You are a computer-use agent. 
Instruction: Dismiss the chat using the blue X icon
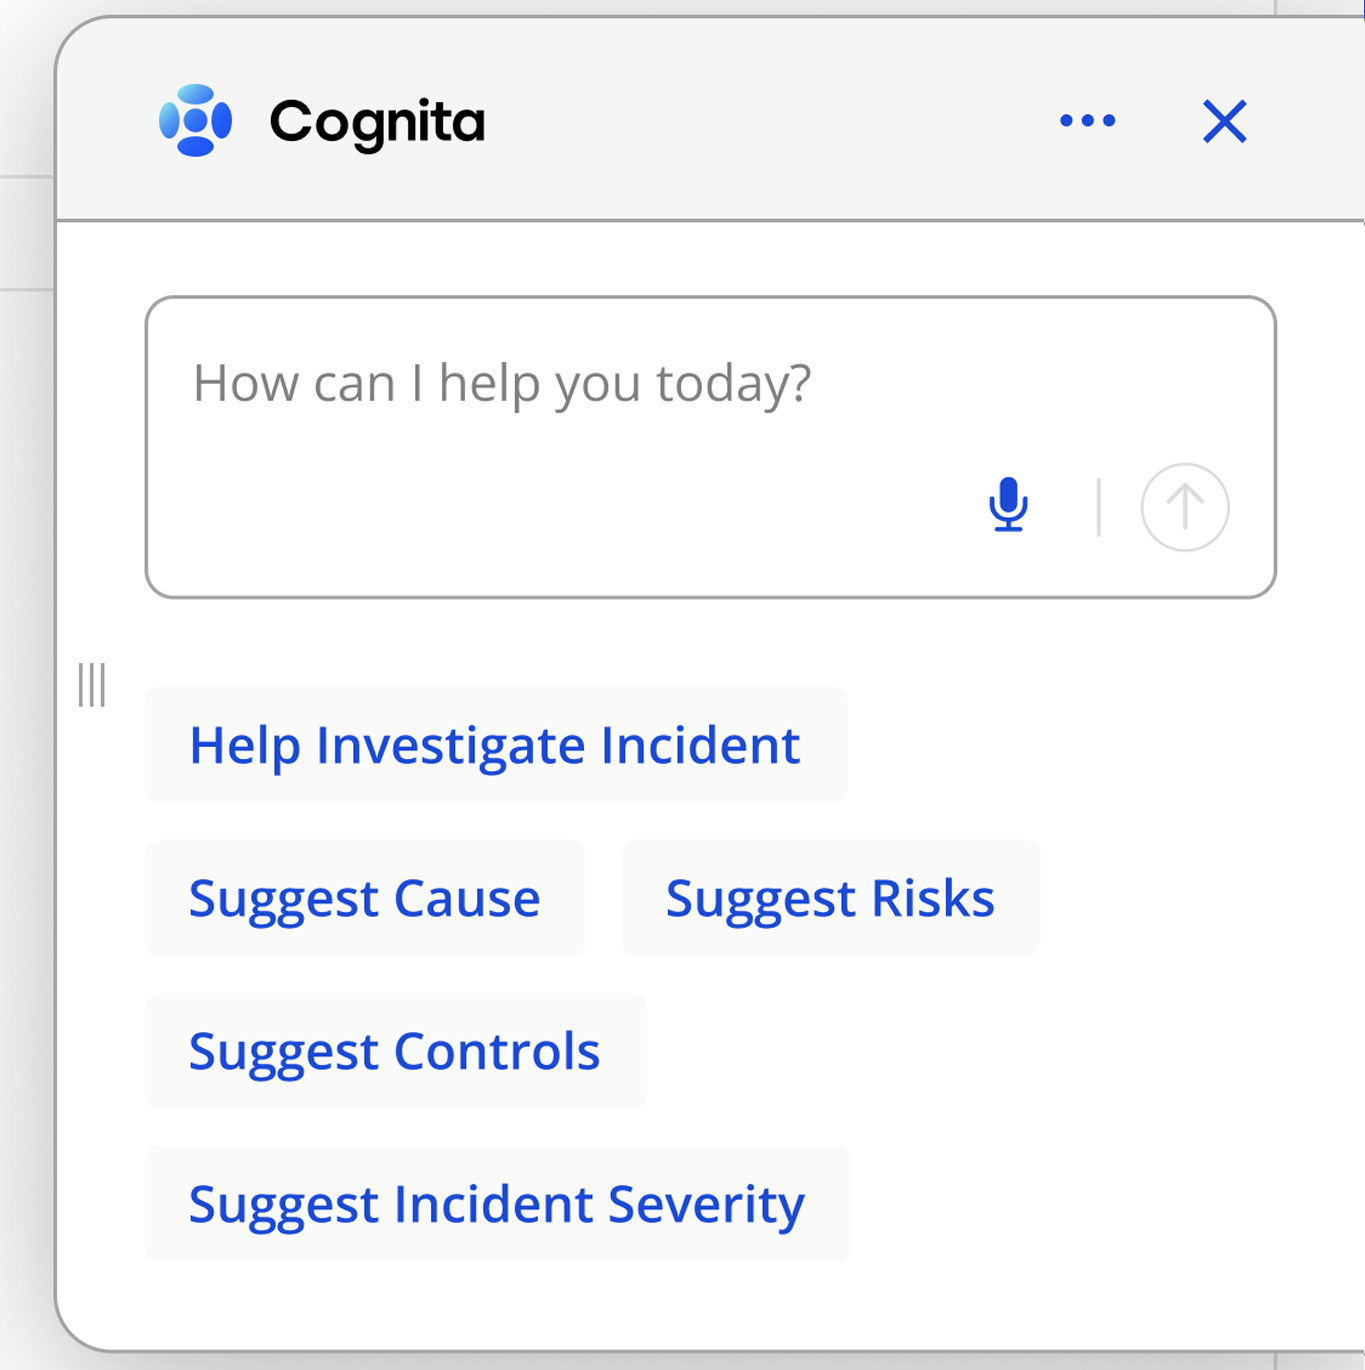[1224, 122]
